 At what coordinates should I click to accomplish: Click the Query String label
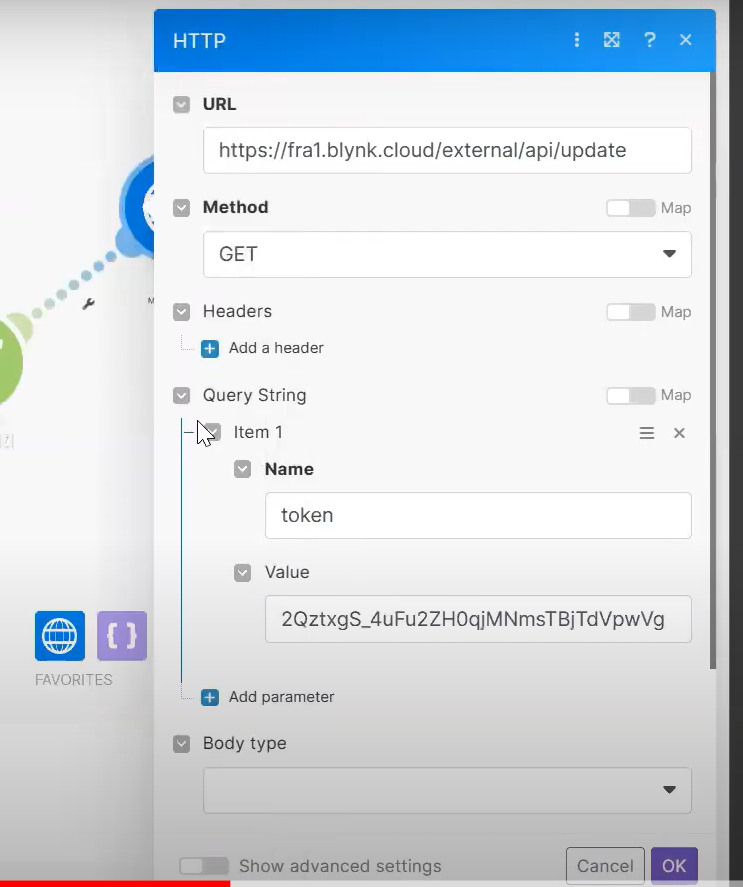click(x=255, y=395)
